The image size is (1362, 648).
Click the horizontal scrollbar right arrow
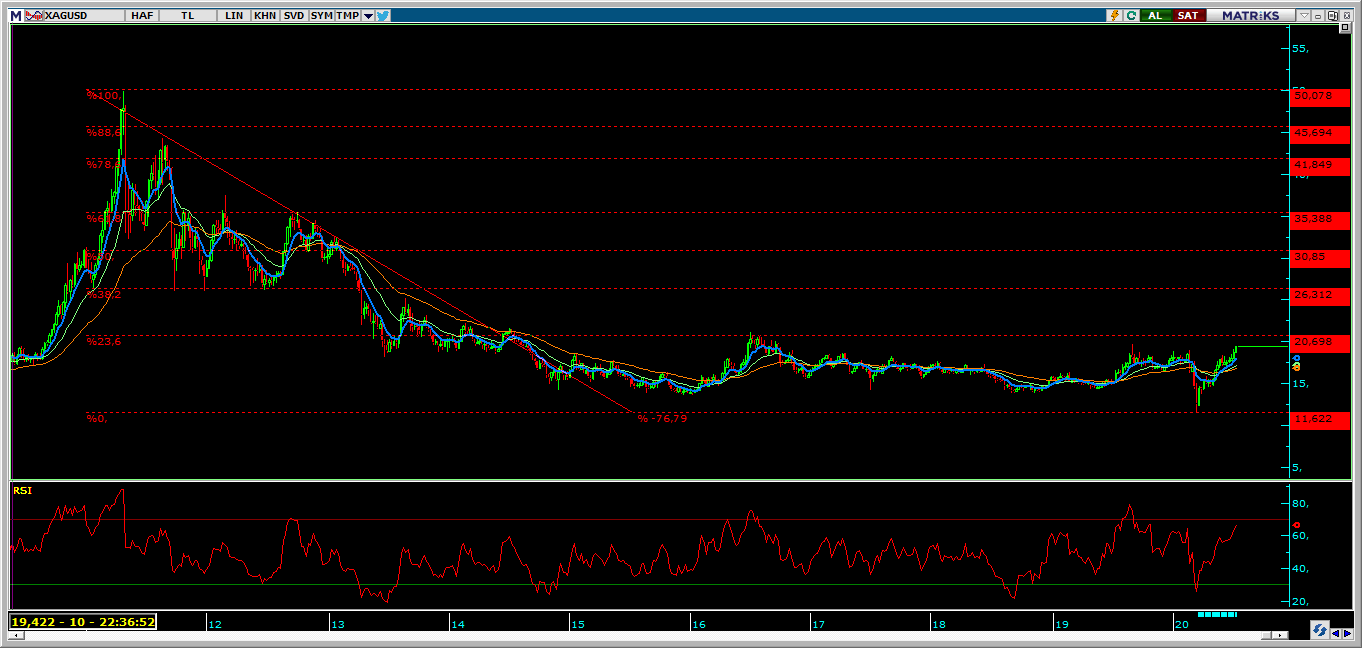(x=1280, y=635)
